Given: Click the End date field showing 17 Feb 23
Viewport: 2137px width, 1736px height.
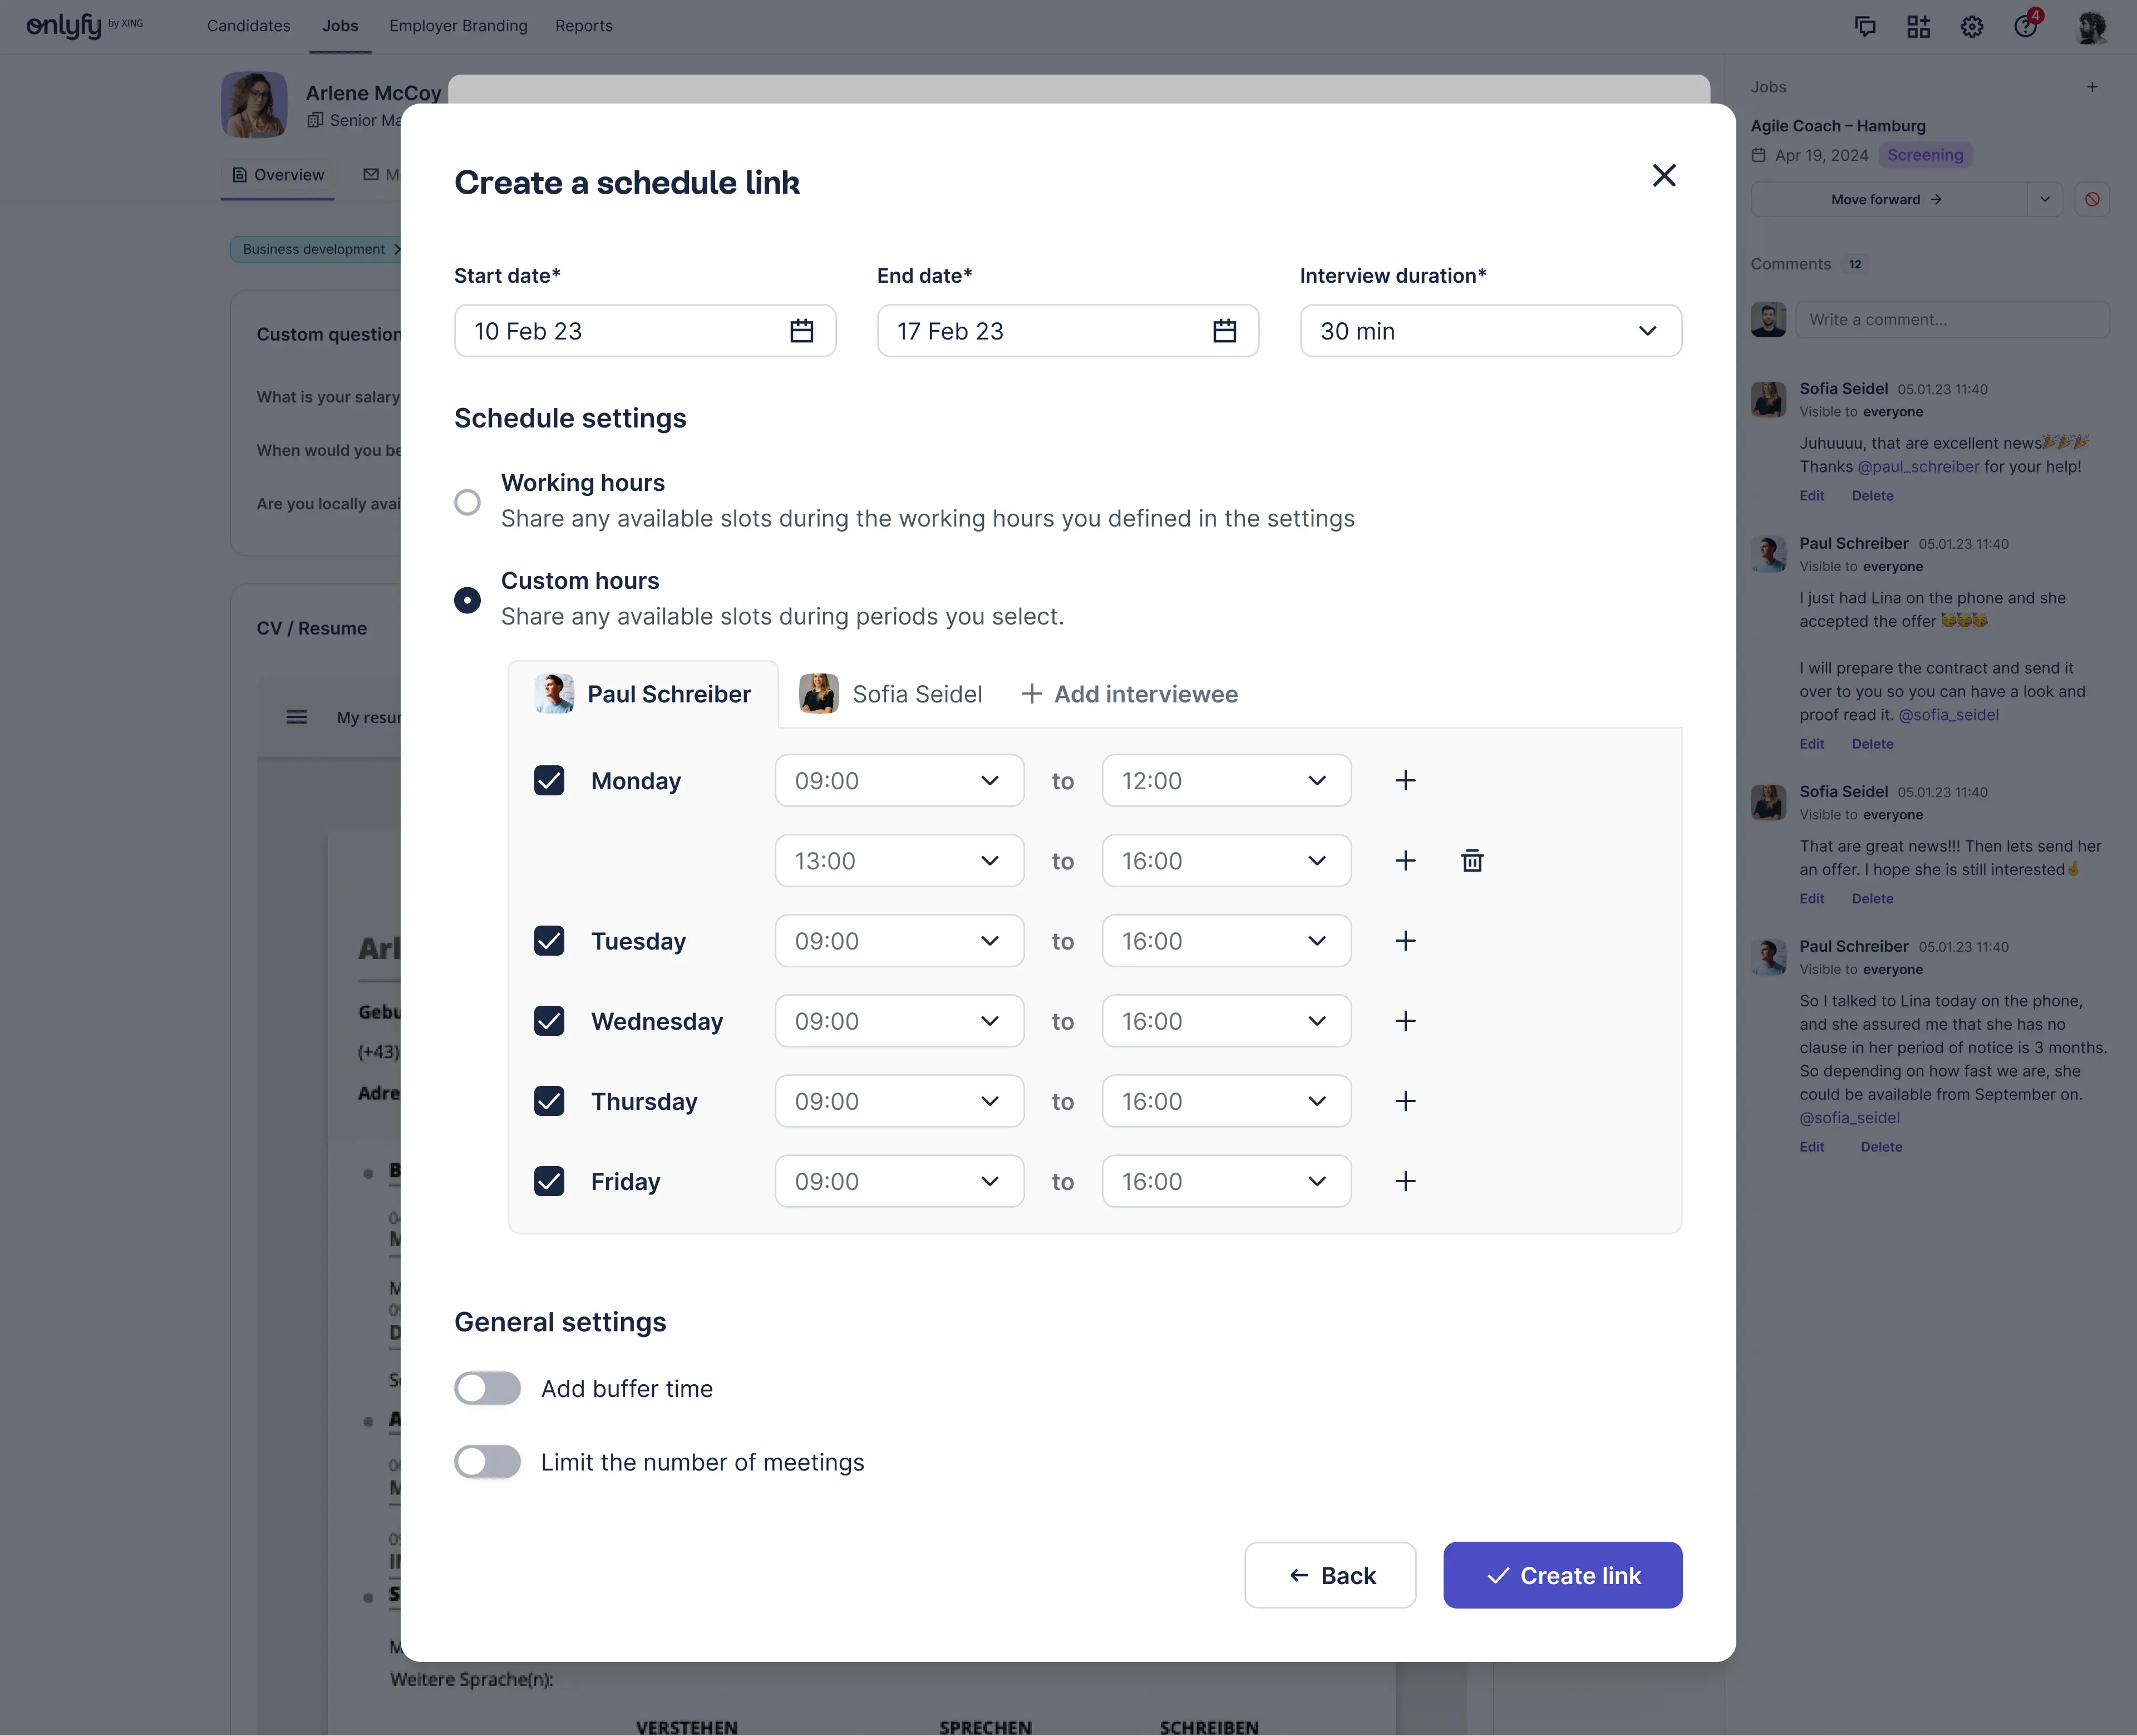Looking at the screenshot, I should (x=1068, y=331).
